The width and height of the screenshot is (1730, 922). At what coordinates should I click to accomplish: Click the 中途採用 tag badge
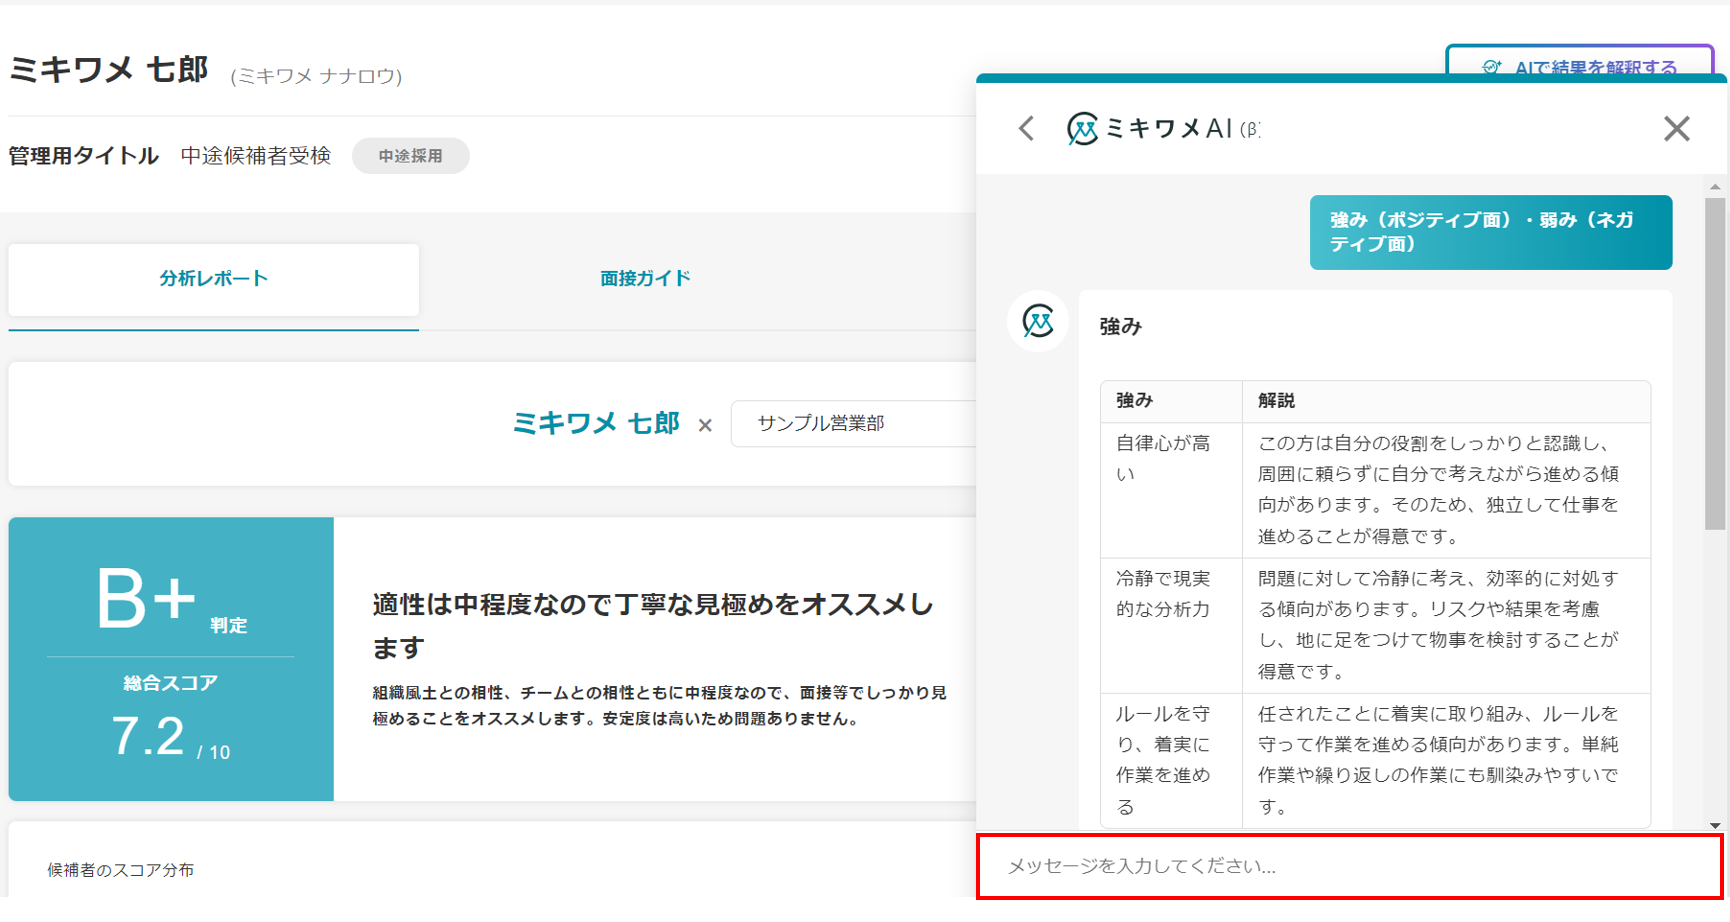[x=410, y=156]
